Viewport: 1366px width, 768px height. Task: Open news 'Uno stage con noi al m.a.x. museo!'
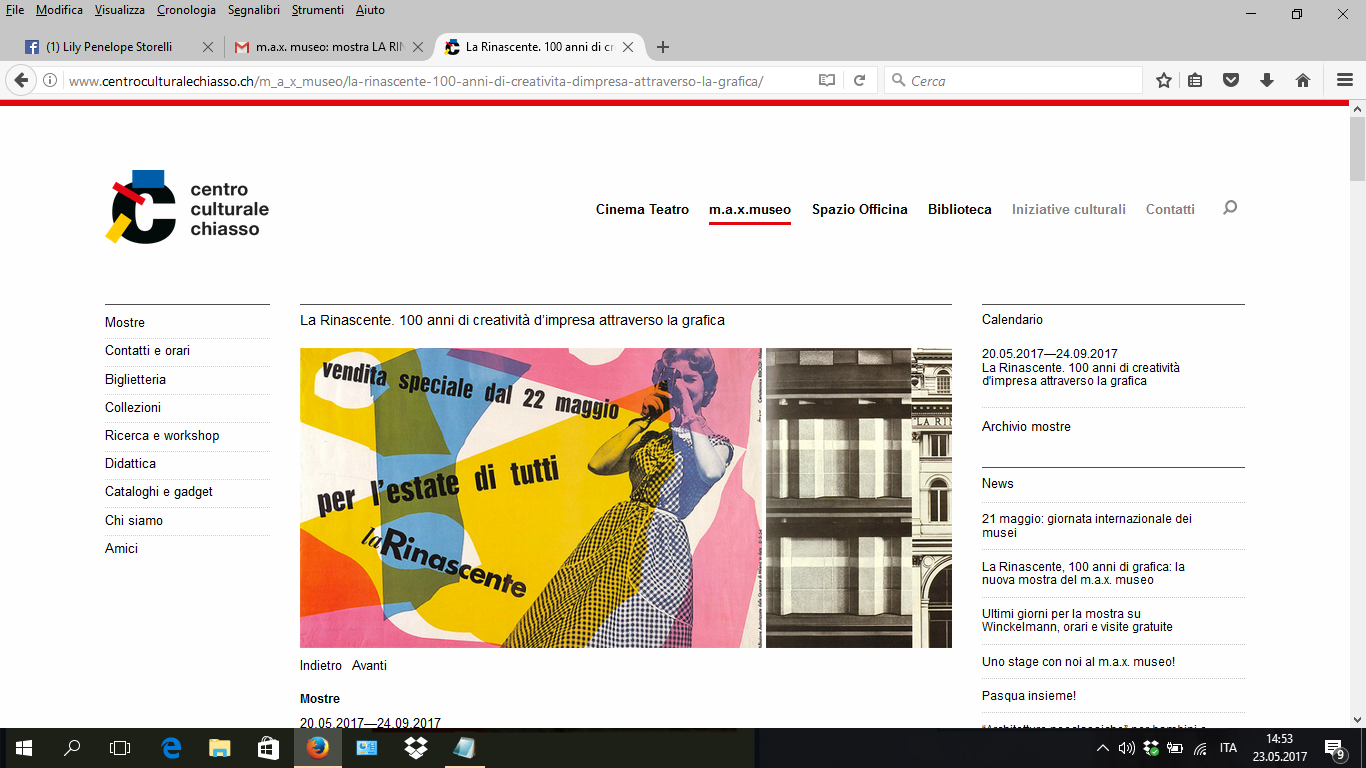coord(1078,662)
